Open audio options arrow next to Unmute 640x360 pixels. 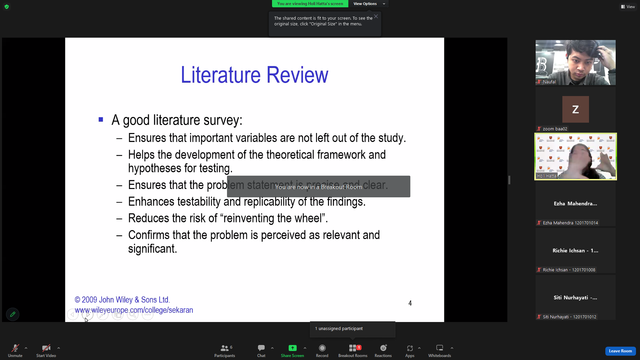pos(26,348)
